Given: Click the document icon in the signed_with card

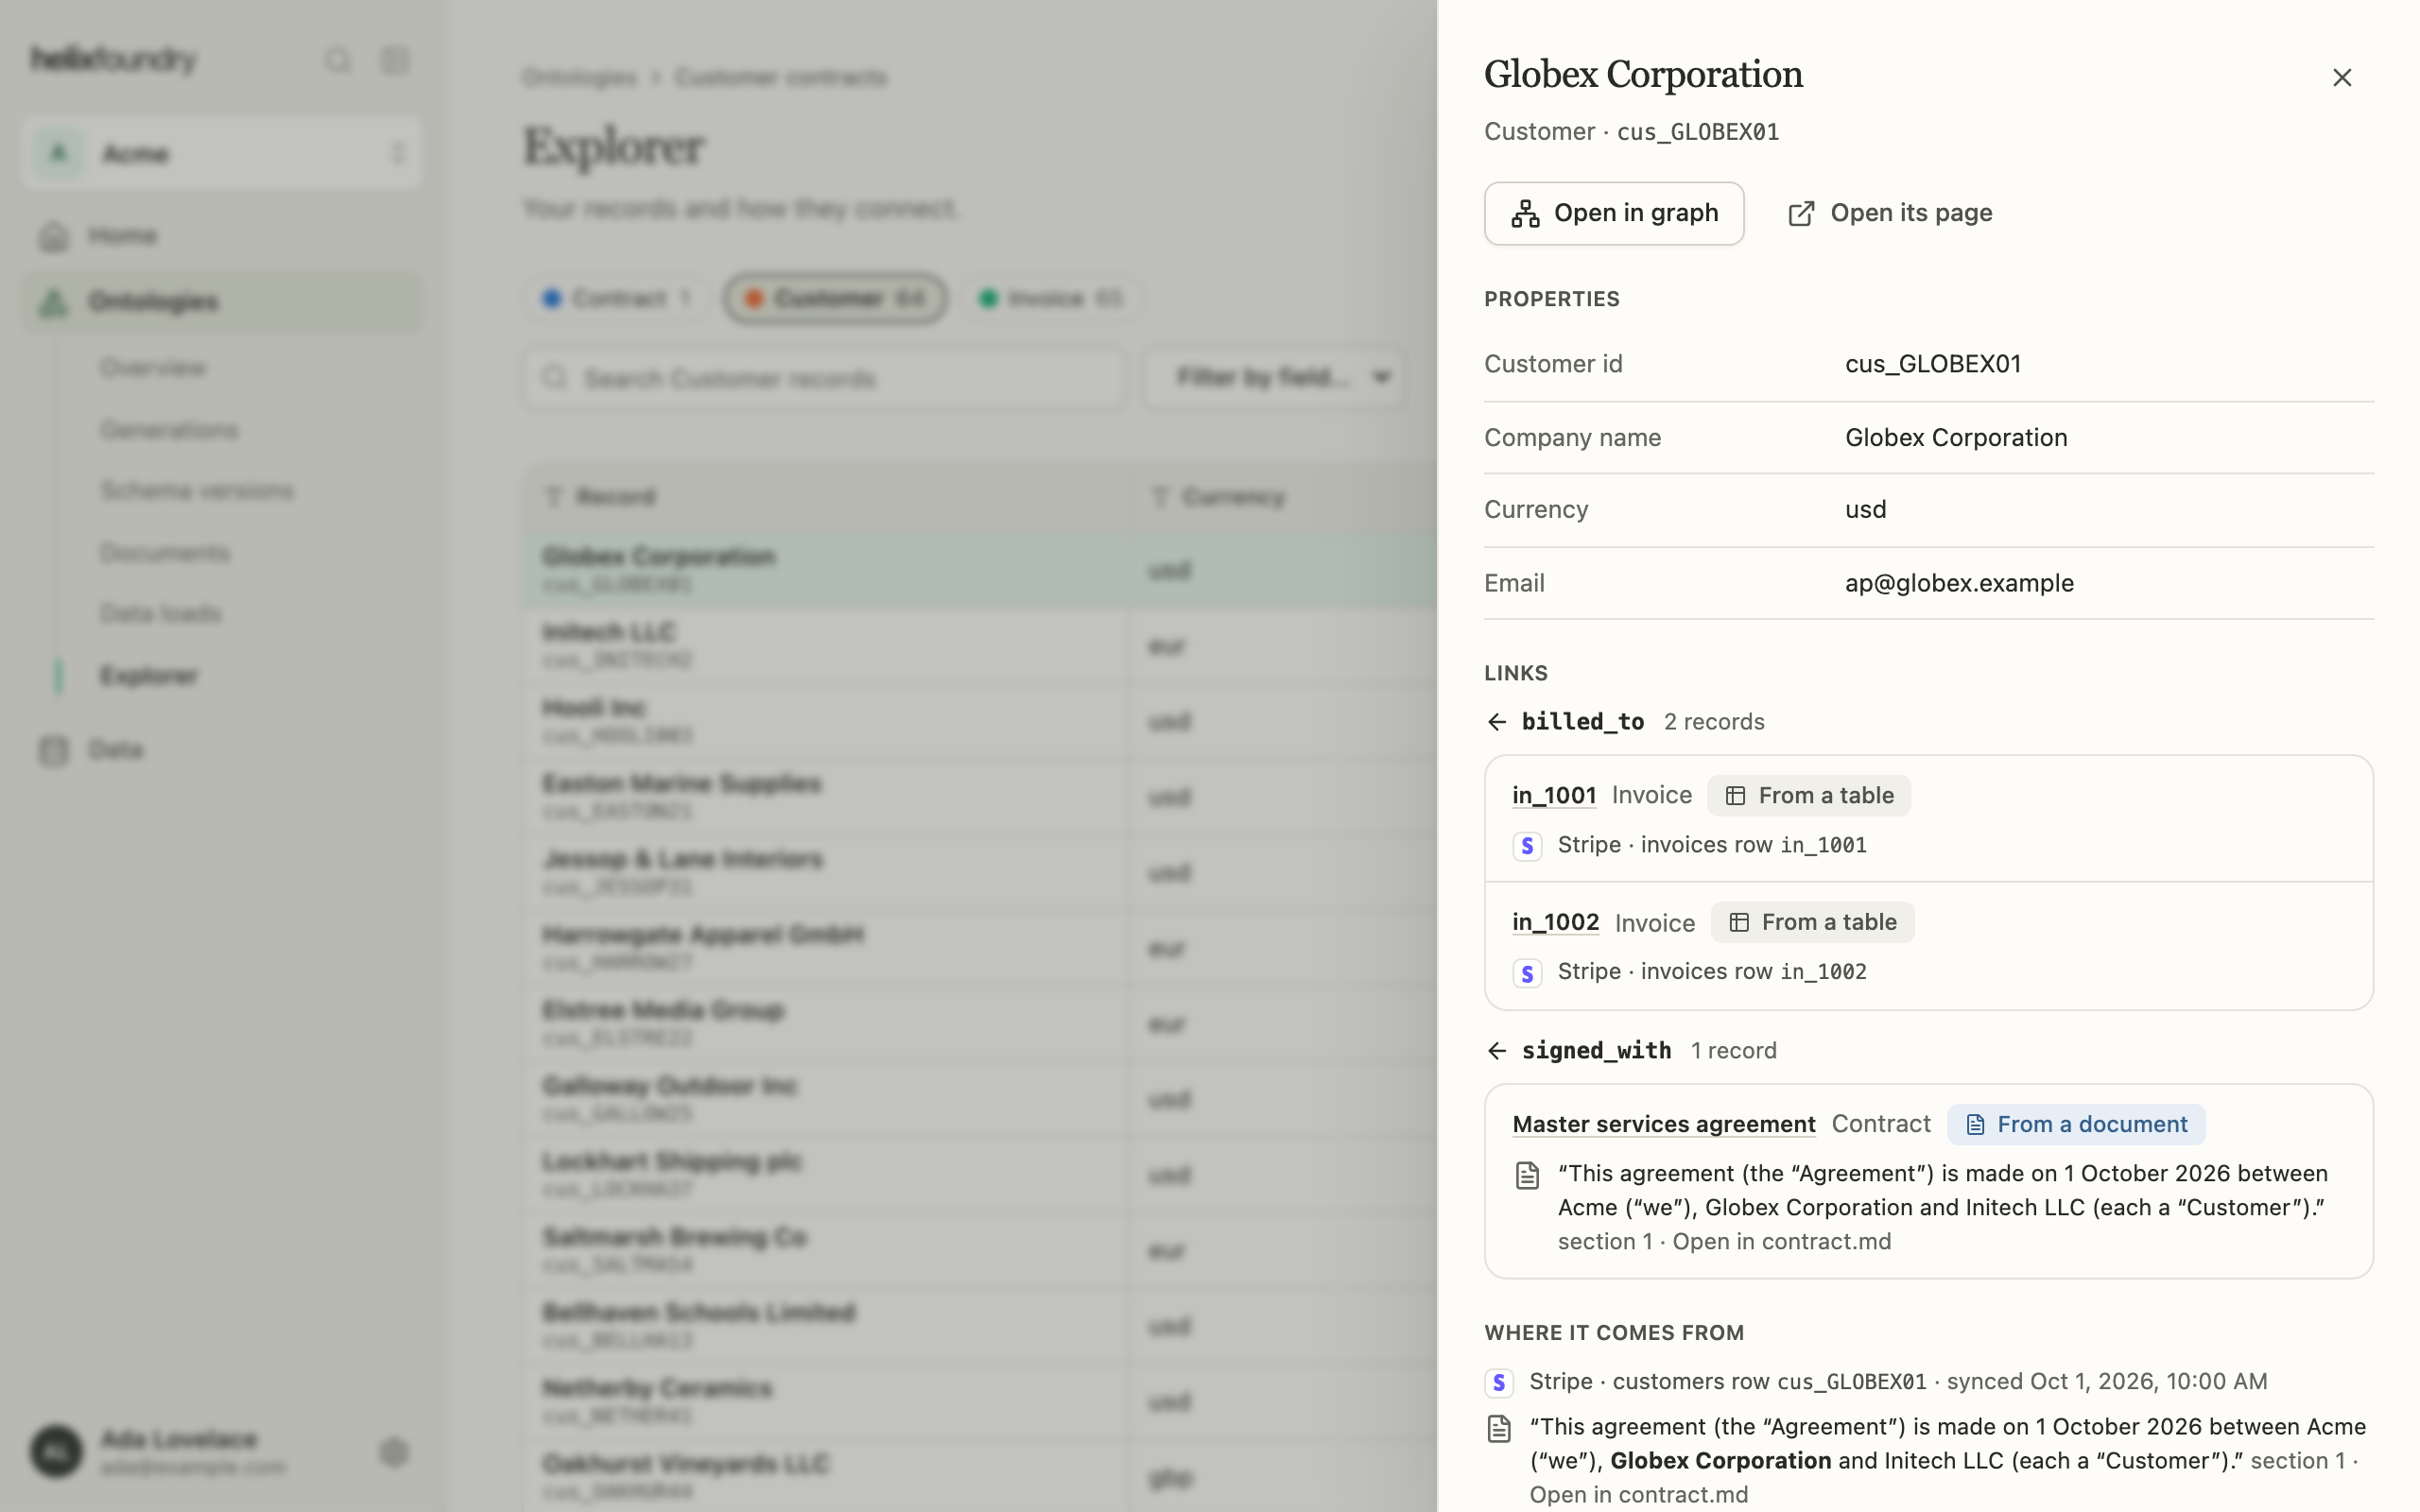Looking at the screenshot, I should click(1526, 1175).
